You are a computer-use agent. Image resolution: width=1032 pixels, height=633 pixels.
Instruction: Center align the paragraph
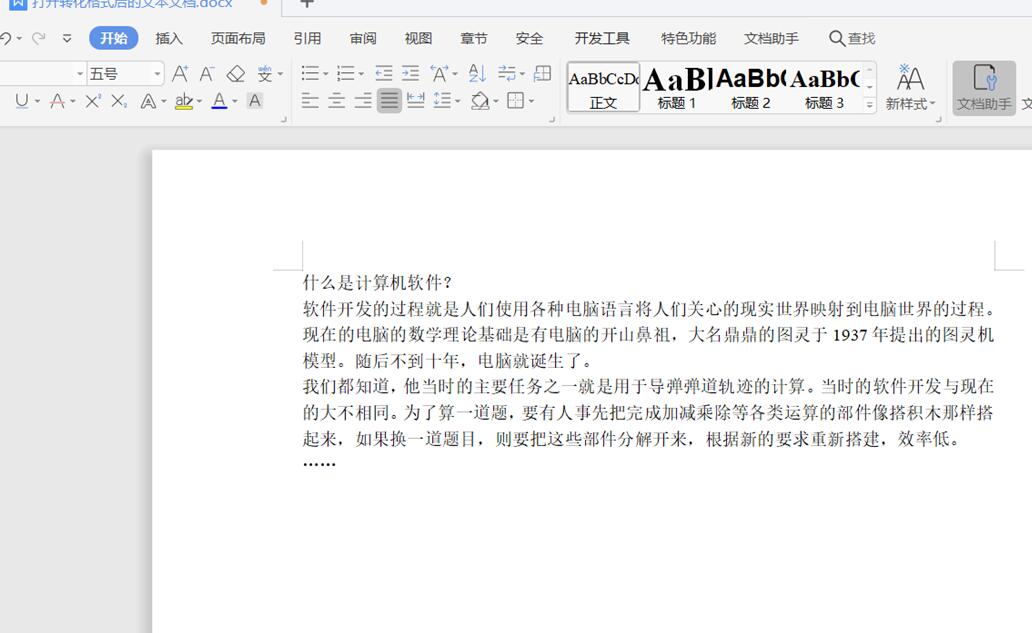click(x=336, y=101)
